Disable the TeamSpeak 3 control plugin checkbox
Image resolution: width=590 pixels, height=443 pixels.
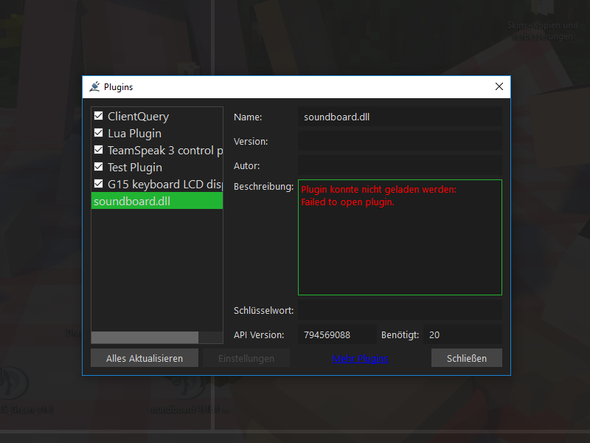98,149
